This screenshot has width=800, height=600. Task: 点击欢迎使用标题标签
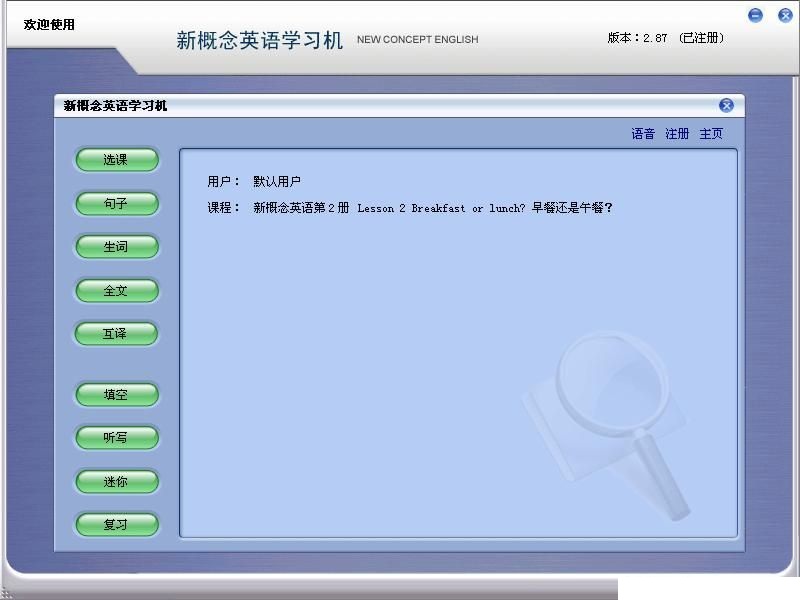pyautogui.click(x=48, y=23)
